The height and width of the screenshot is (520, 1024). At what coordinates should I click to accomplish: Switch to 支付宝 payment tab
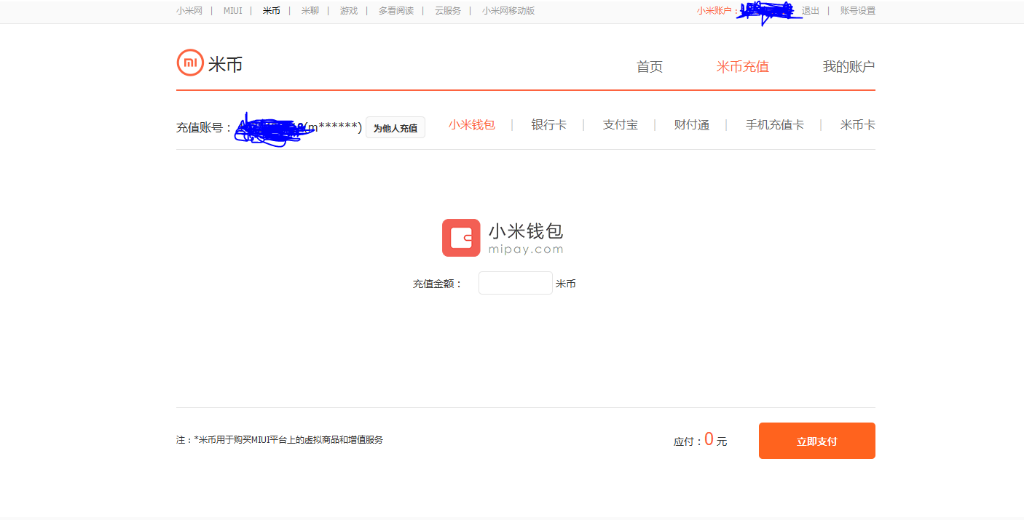click(x=620, y=125)
